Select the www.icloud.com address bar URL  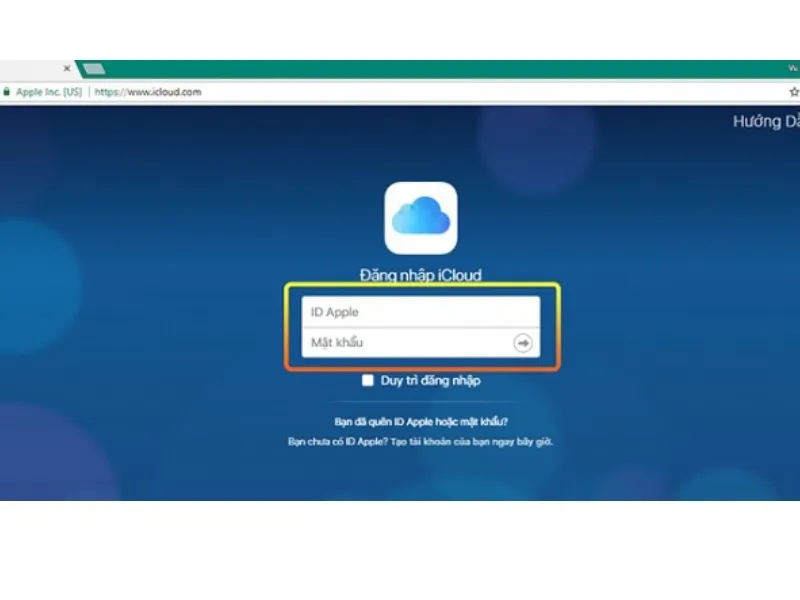148,92
